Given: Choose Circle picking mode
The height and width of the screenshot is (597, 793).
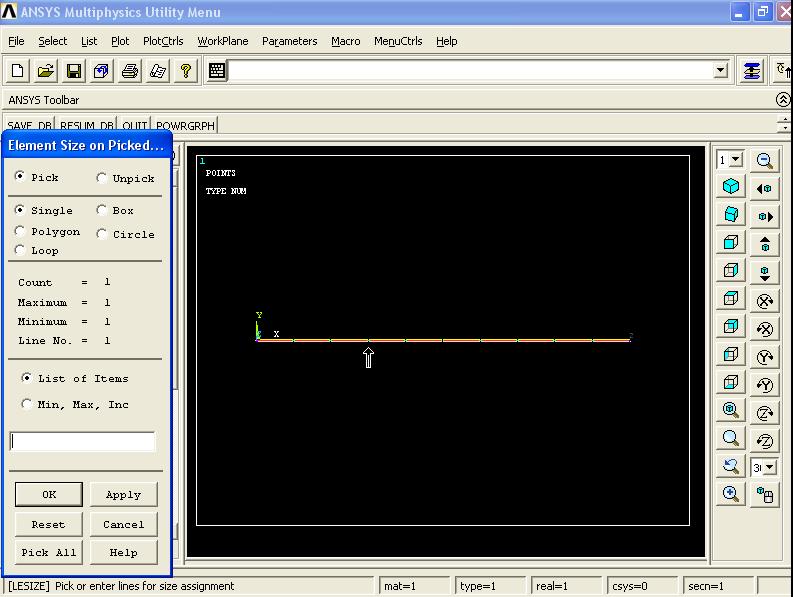Looking at the screenshot, I should click(102, 234).
